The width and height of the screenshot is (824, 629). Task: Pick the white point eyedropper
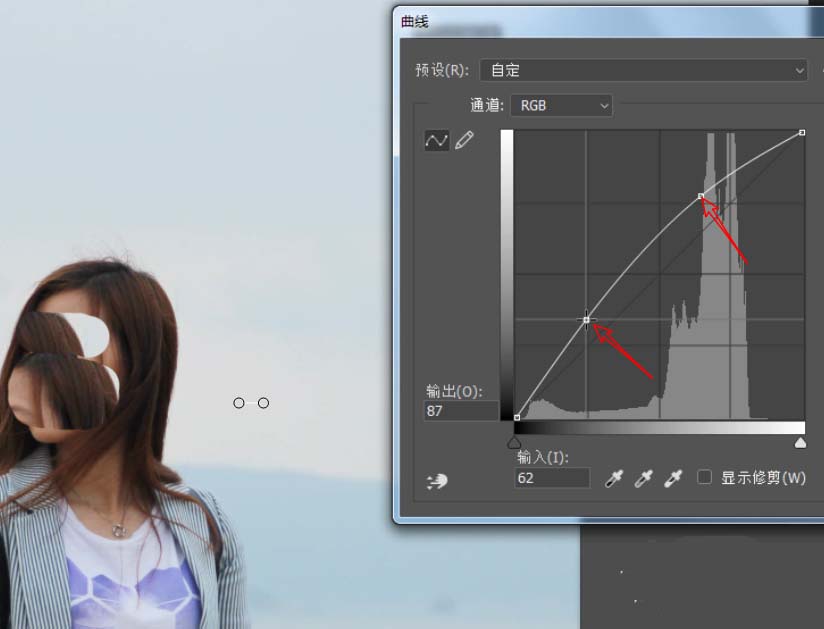(x=673, y=478)
